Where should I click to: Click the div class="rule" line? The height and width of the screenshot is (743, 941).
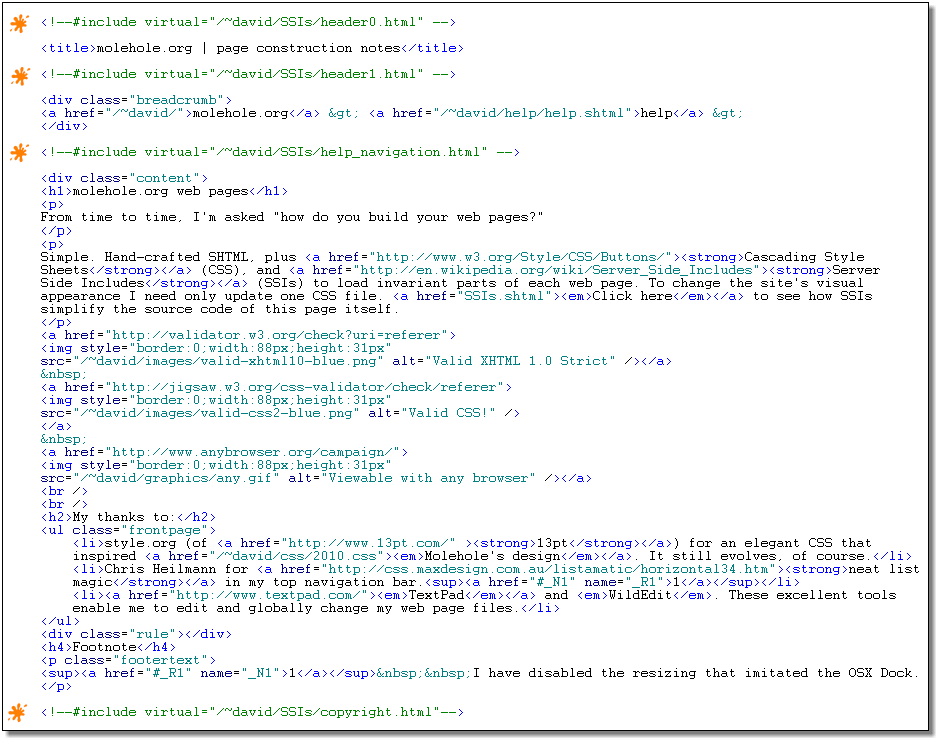[x=136, y=634]
